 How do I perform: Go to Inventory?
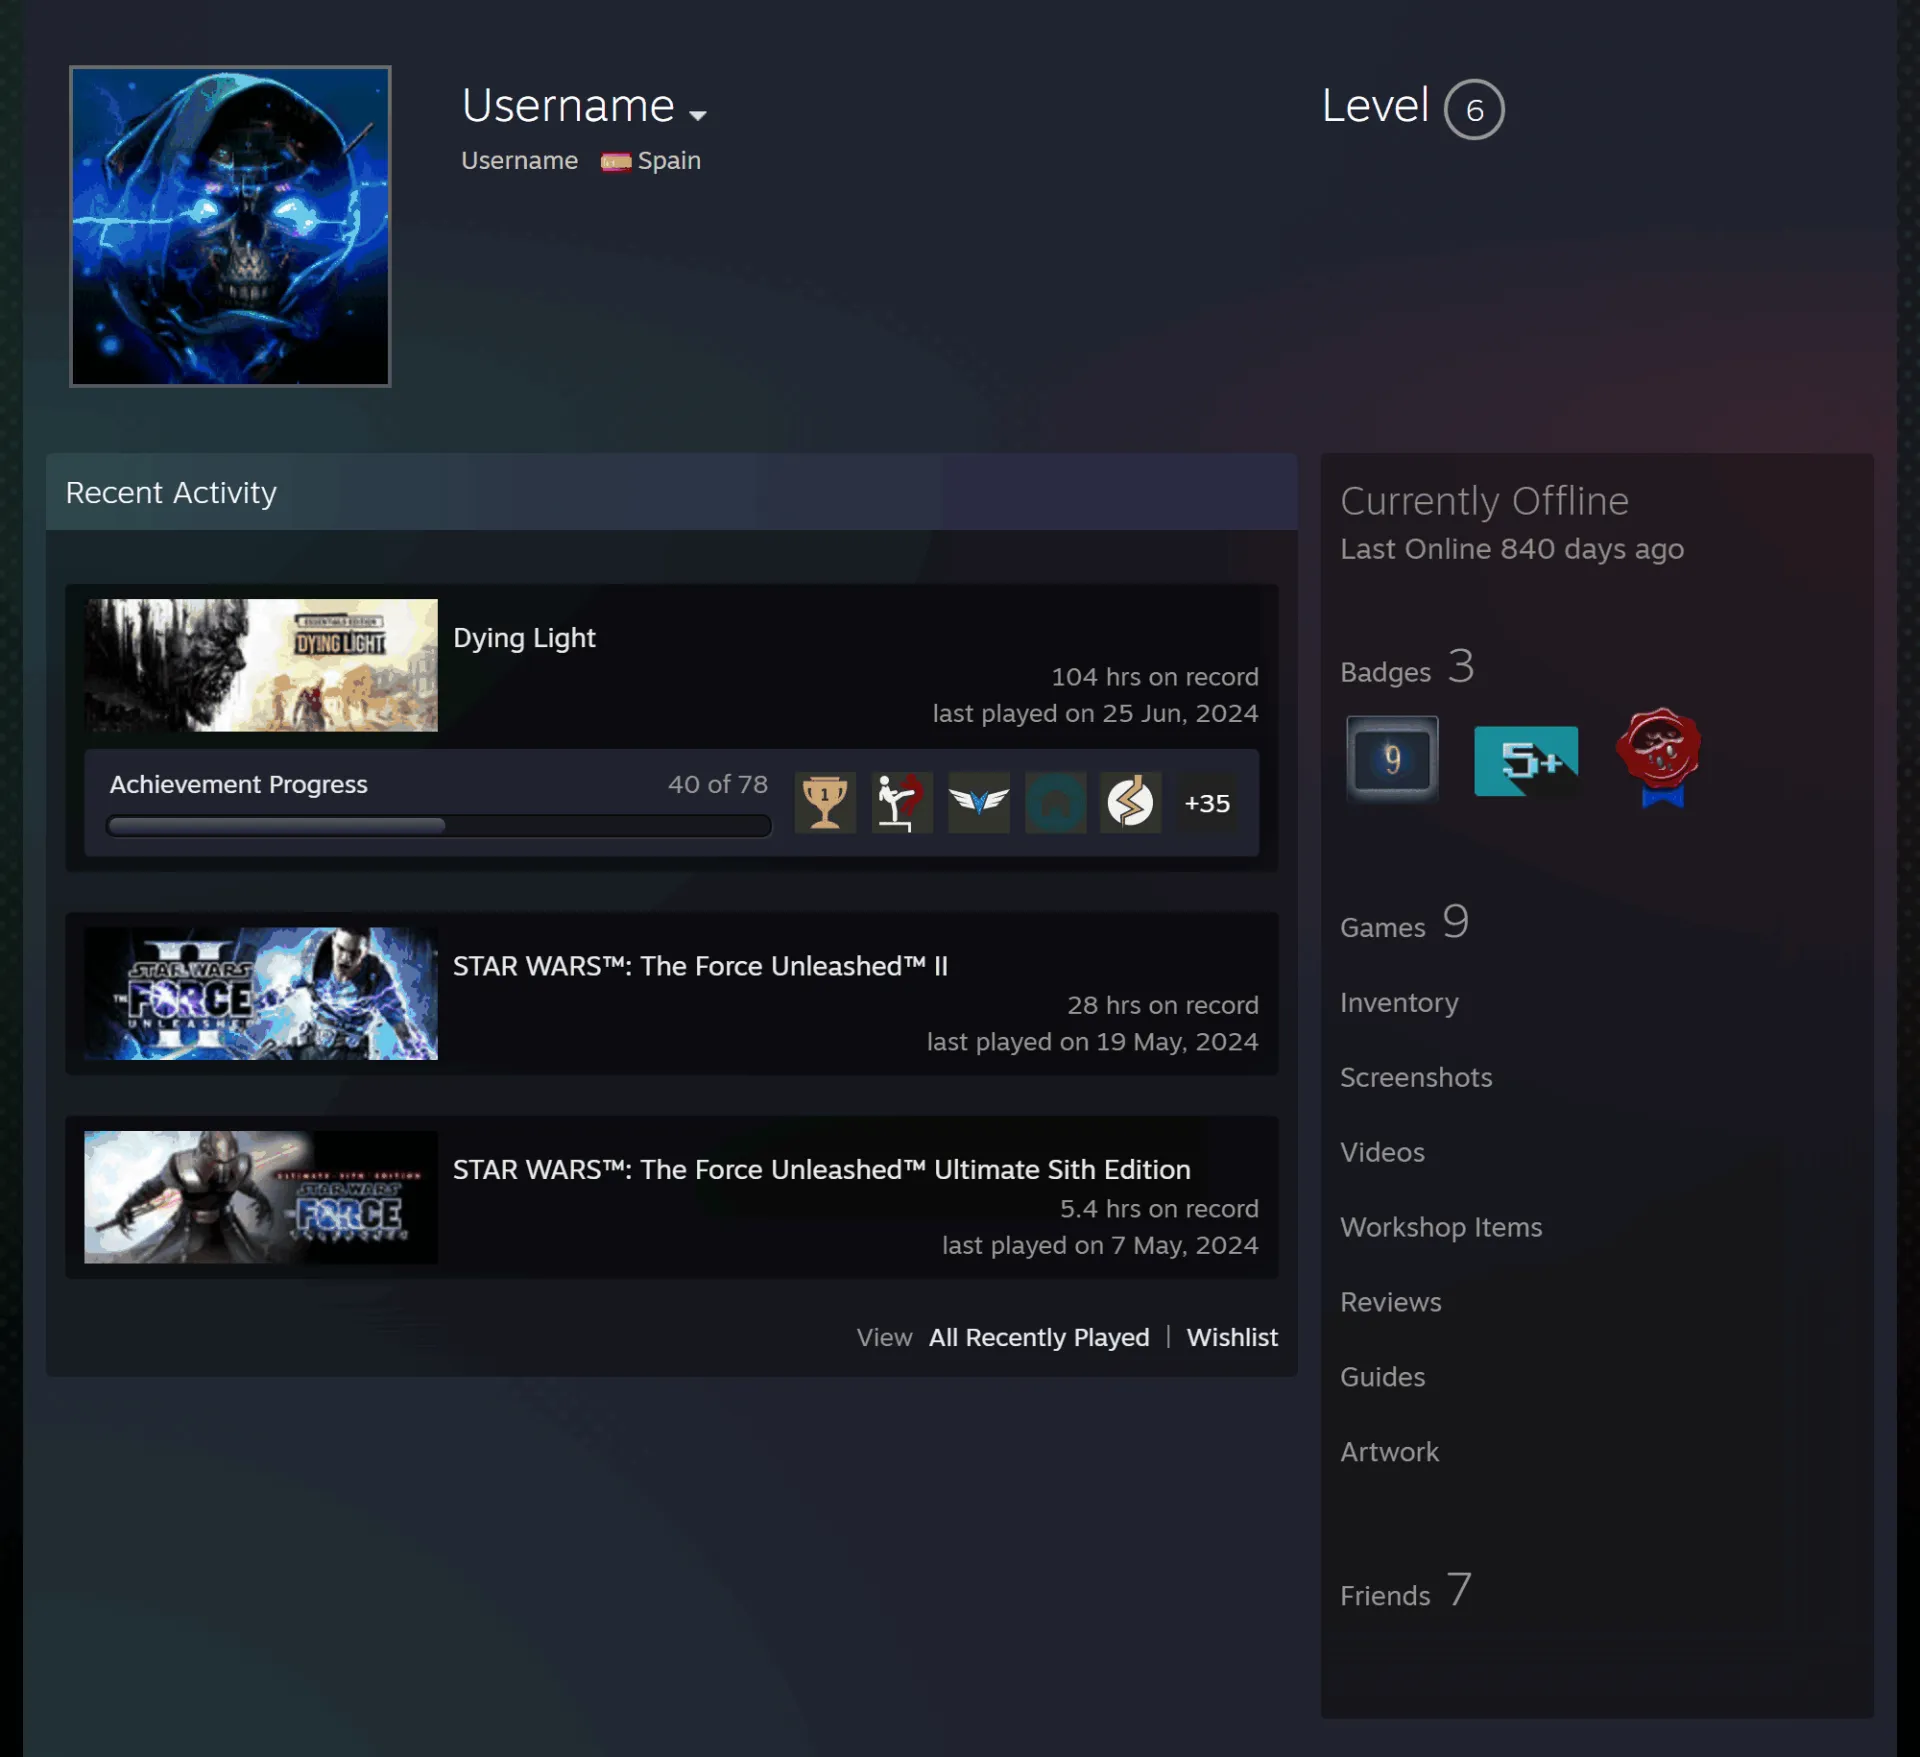(x=1399, y=1002)
